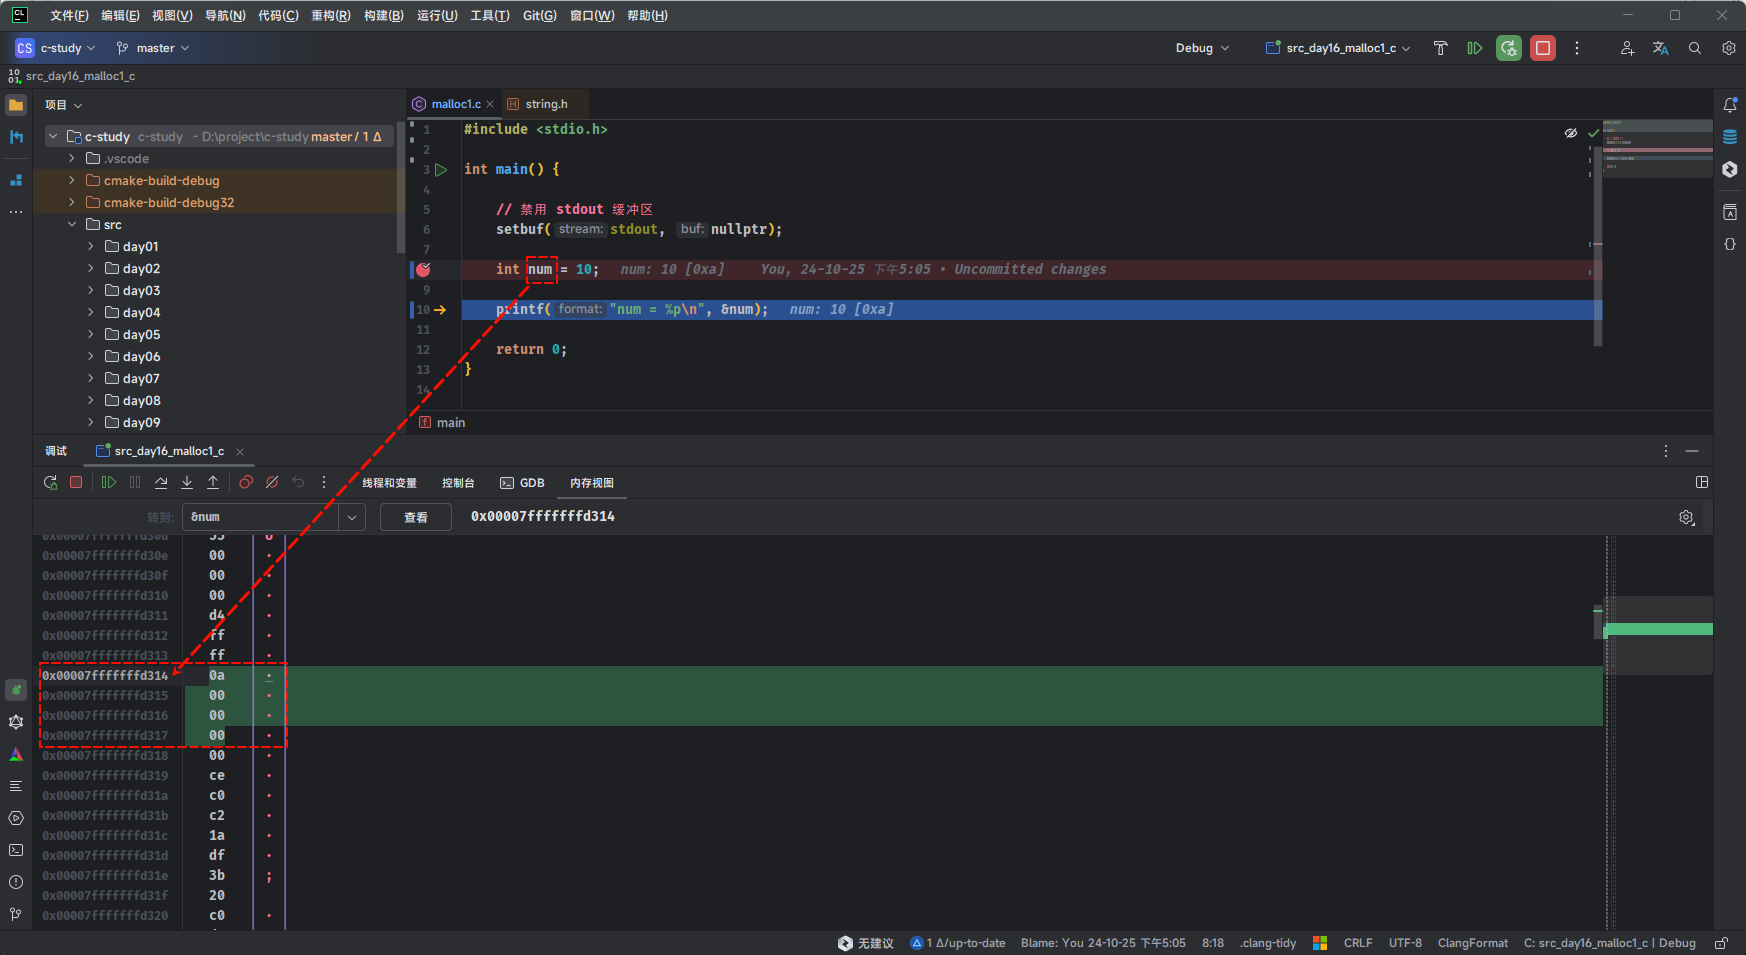Viewport: 1746px width, 955px height.
Task: Click Step Into in debug toolbar
Action: click(187, 483)
